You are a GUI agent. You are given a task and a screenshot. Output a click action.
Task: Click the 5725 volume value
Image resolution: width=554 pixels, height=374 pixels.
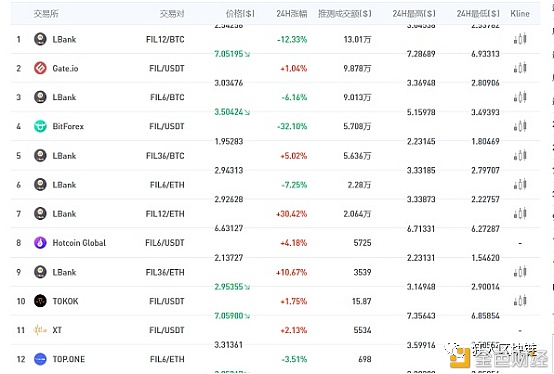click(x=363, y=243)
